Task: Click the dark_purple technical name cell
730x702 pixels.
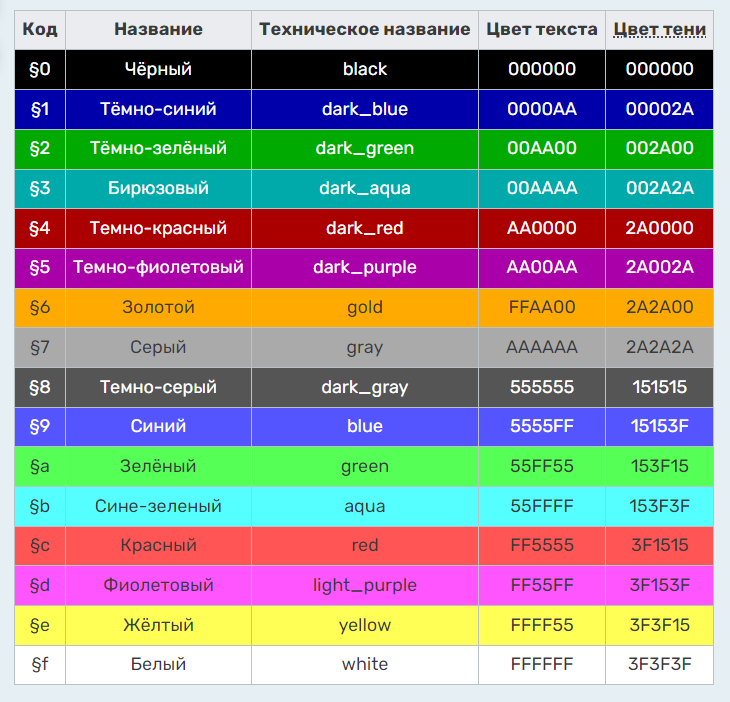Action: point(365,268)
